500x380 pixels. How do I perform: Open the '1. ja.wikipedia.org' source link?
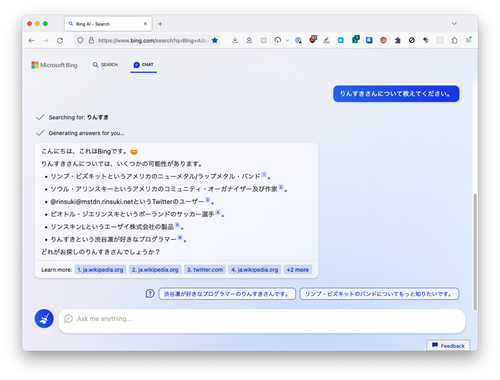(100, 270)
